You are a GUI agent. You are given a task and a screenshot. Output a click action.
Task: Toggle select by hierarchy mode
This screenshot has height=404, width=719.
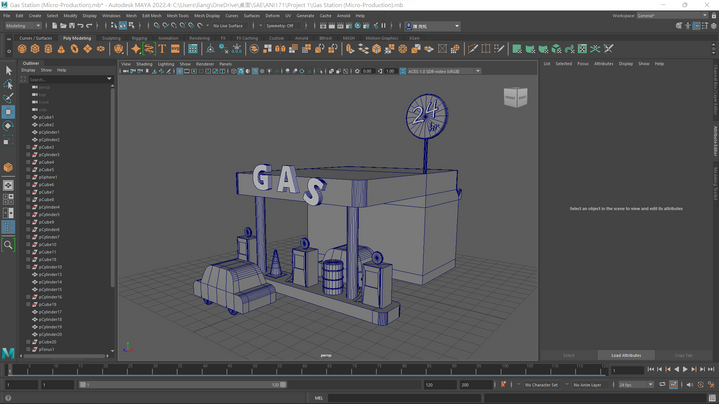click(114, 26)
